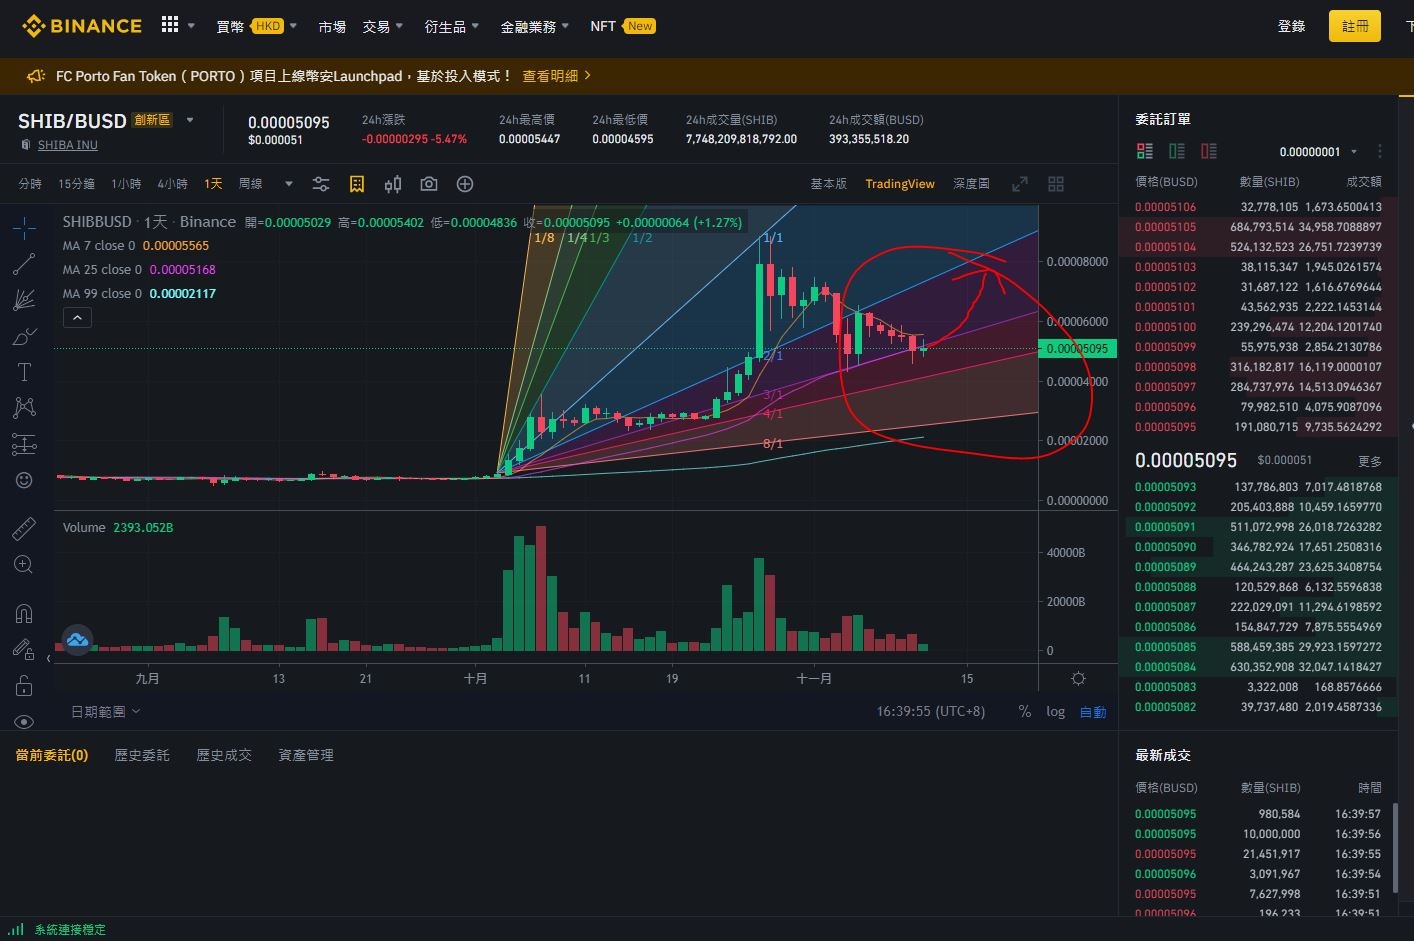The height and width of the screenshot is (941, 1414).
Task: Open order book more options dots
Action: [1380, 152]
